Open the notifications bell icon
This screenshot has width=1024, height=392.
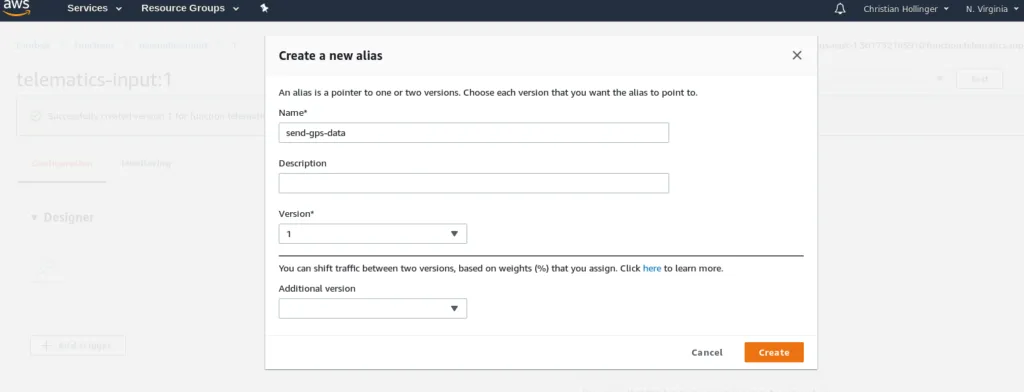coord(840,9)
